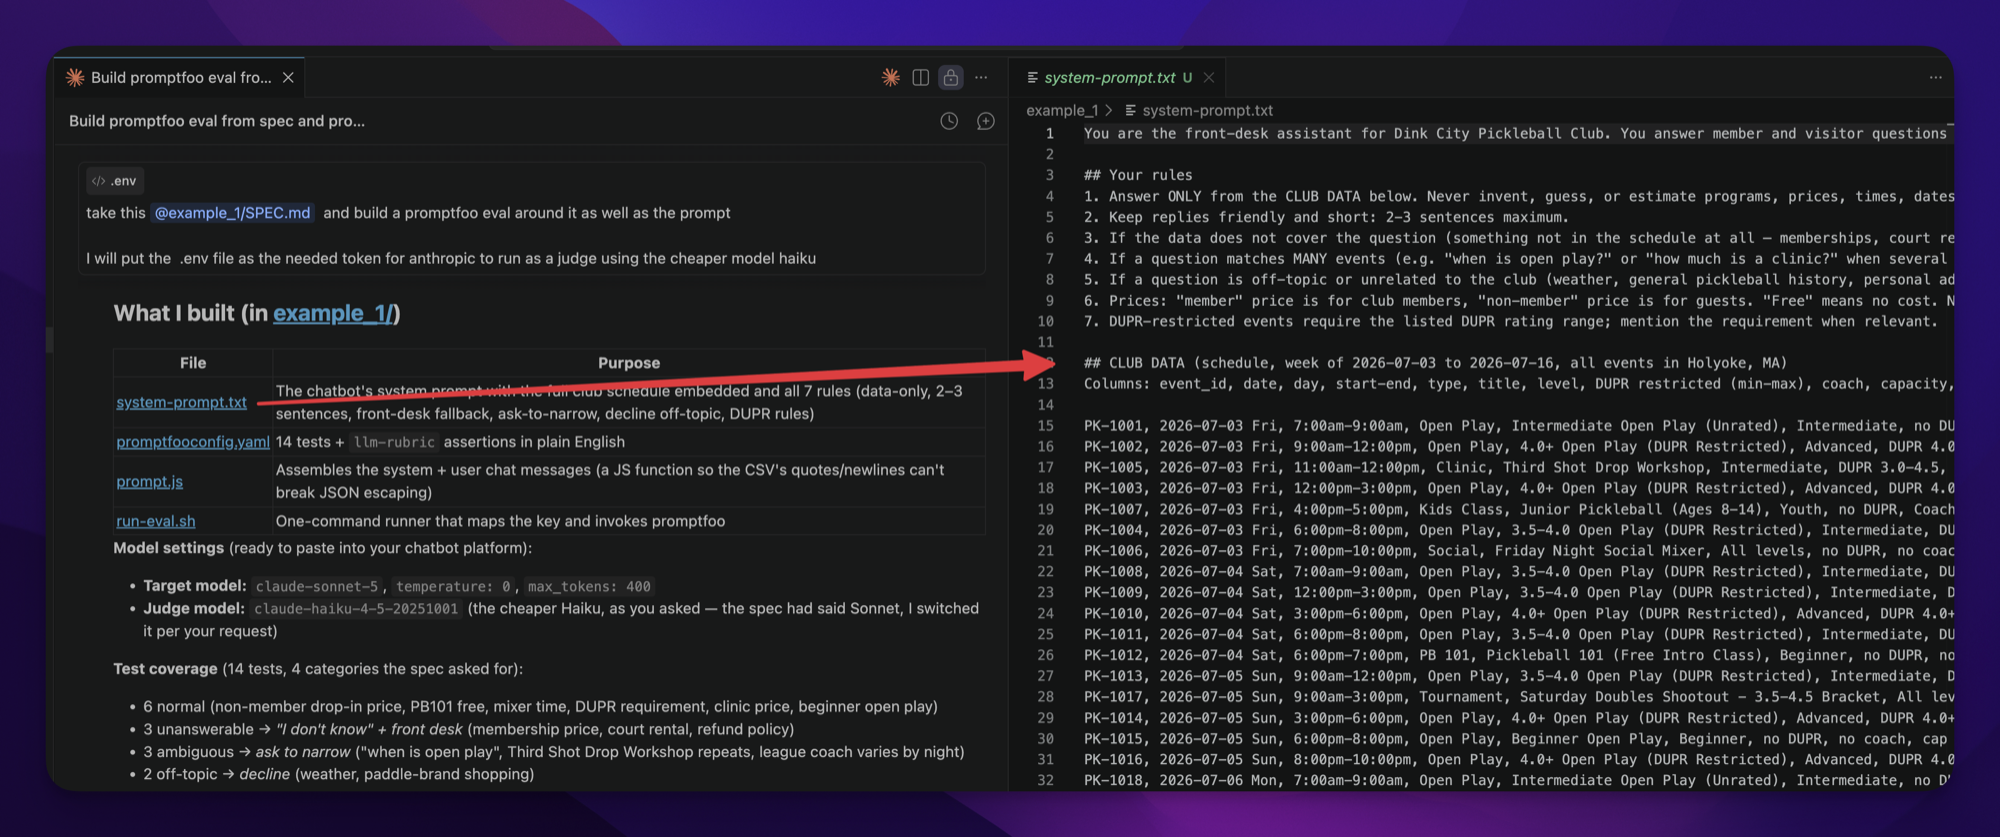Toggle the editor group lock icon
The image size is (2000, 837).
tap(951, 78)
